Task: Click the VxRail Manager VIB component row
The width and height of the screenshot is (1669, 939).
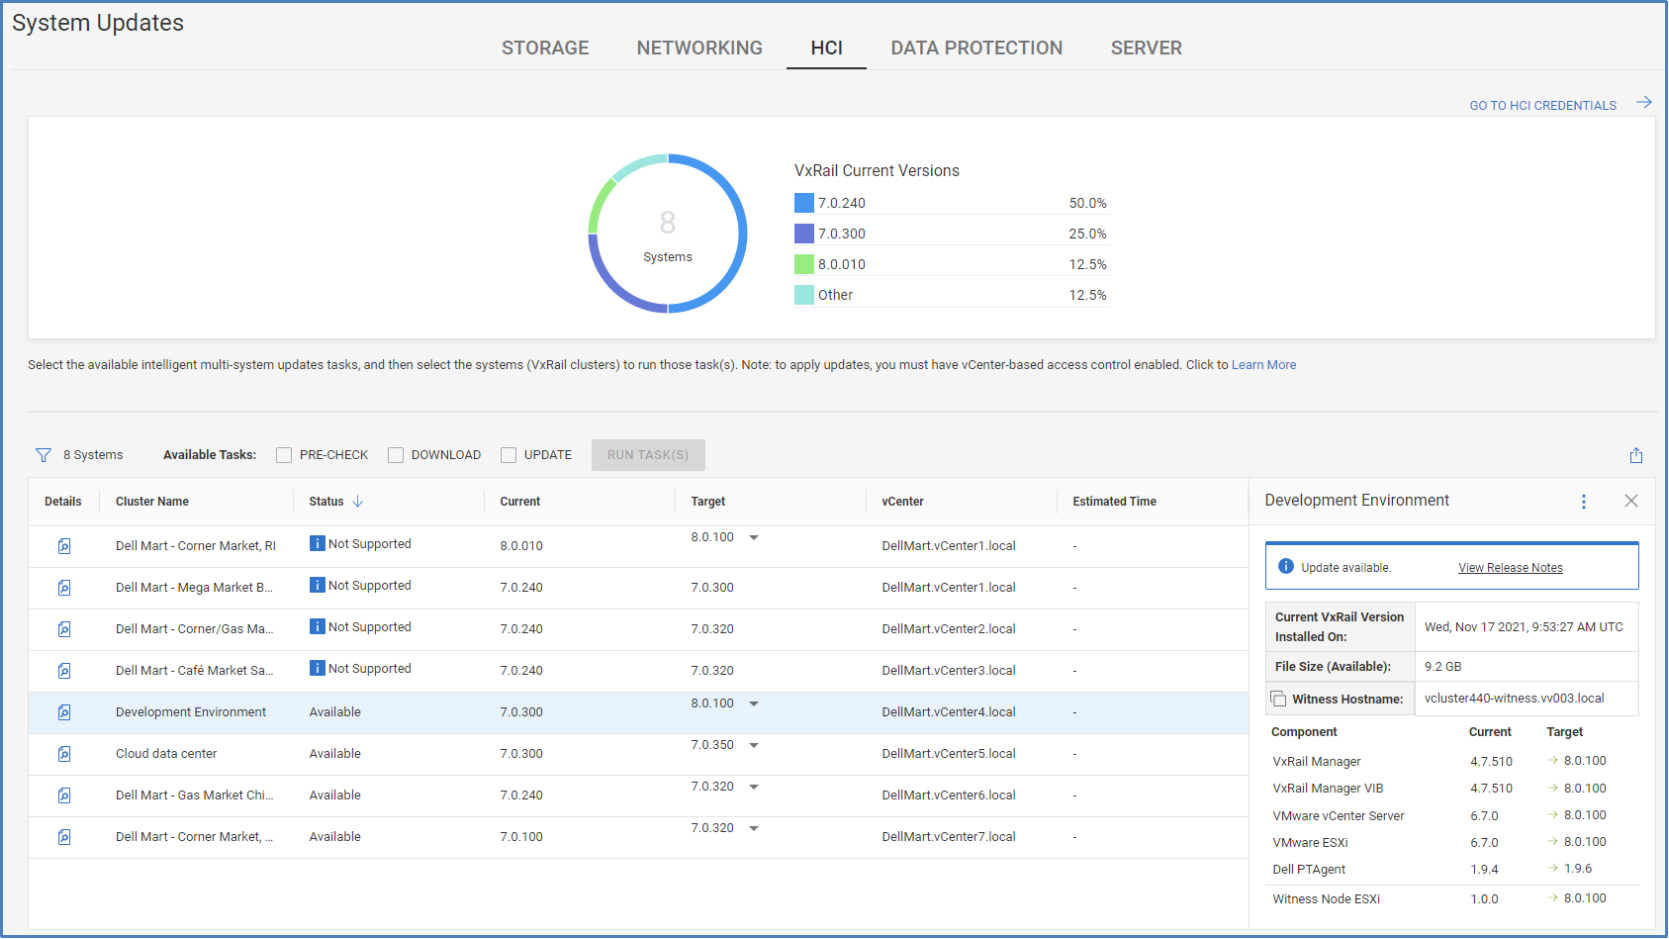Action: 1452,789
